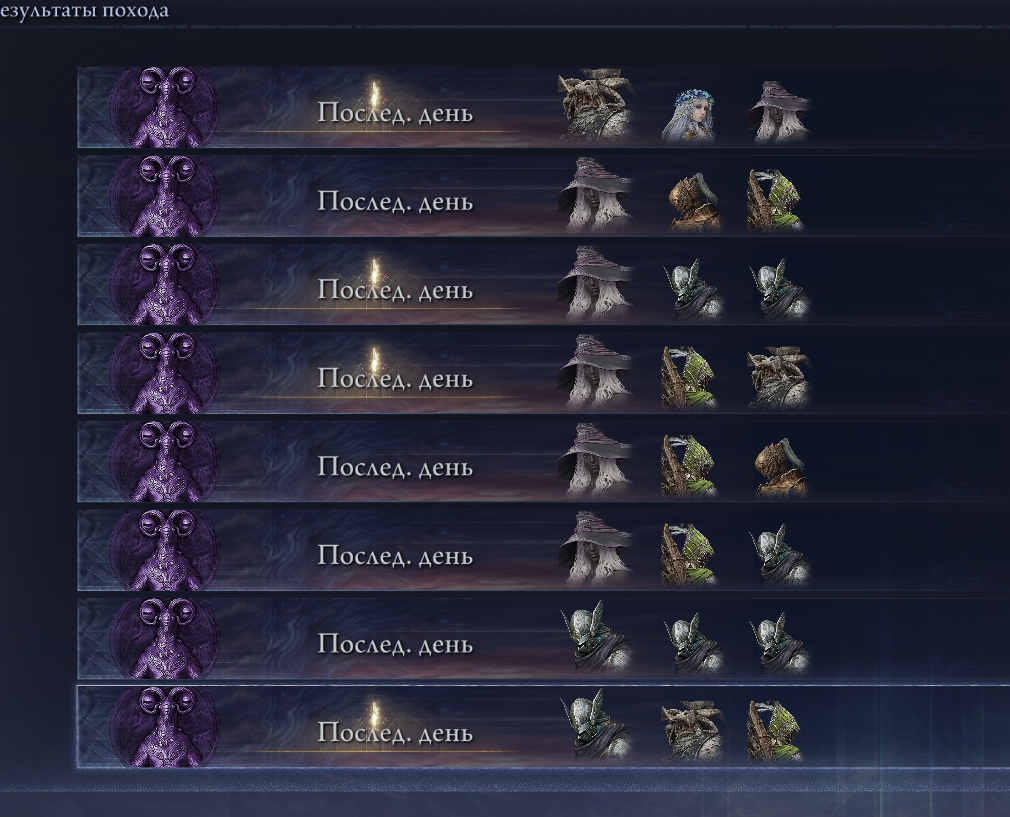Click the Guardian portrait in the fifth result row

780,467
